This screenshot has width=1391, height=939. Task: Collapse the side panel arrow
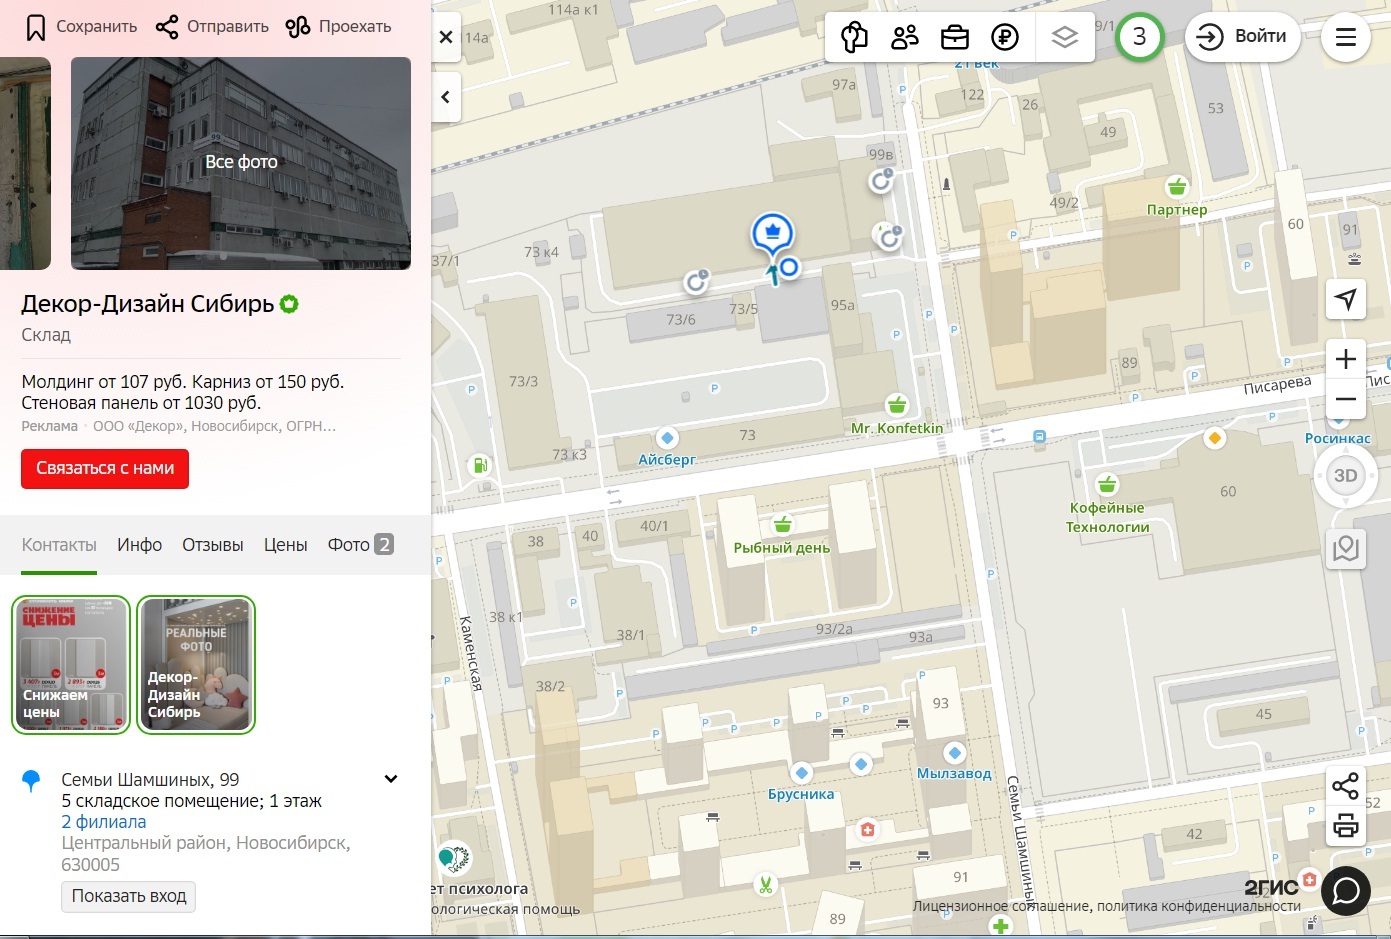446,97
